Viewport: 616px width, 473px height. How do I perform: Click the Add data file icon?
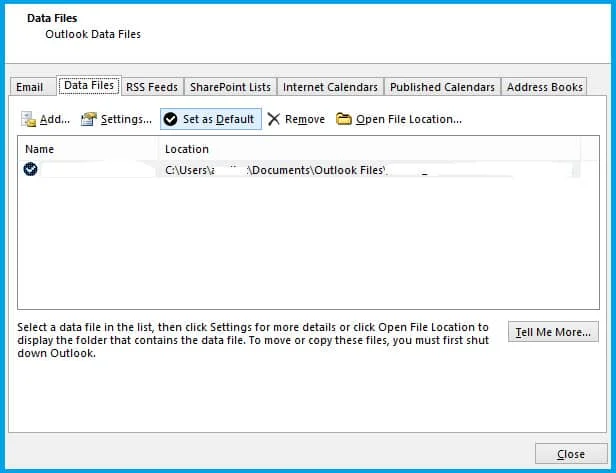point(28,119)
